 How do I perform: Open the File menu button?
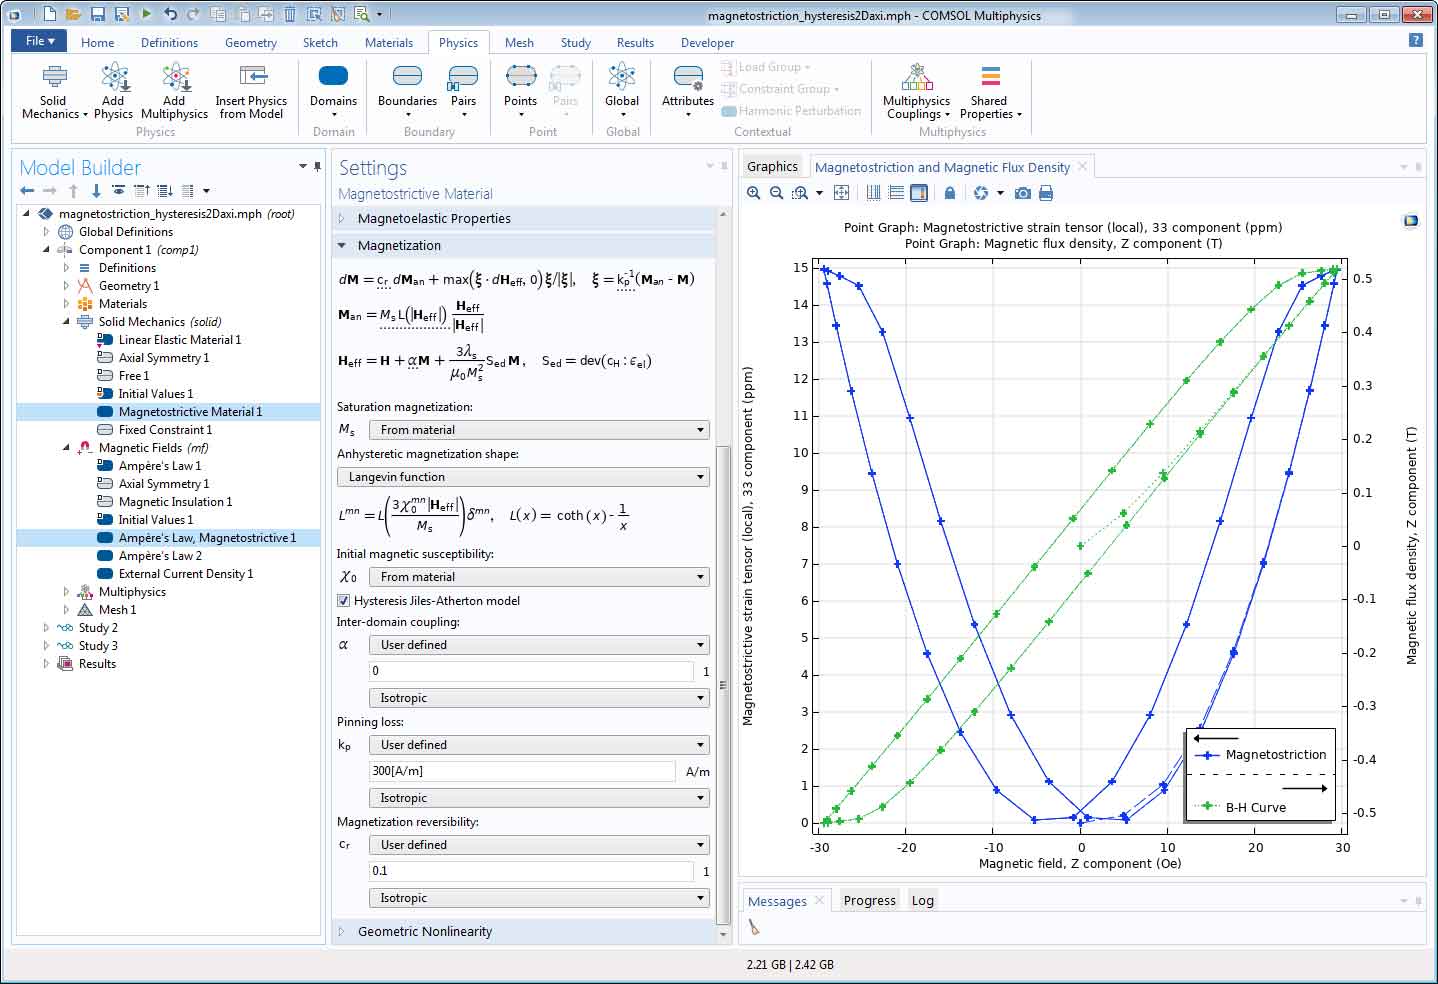(39, 41)
